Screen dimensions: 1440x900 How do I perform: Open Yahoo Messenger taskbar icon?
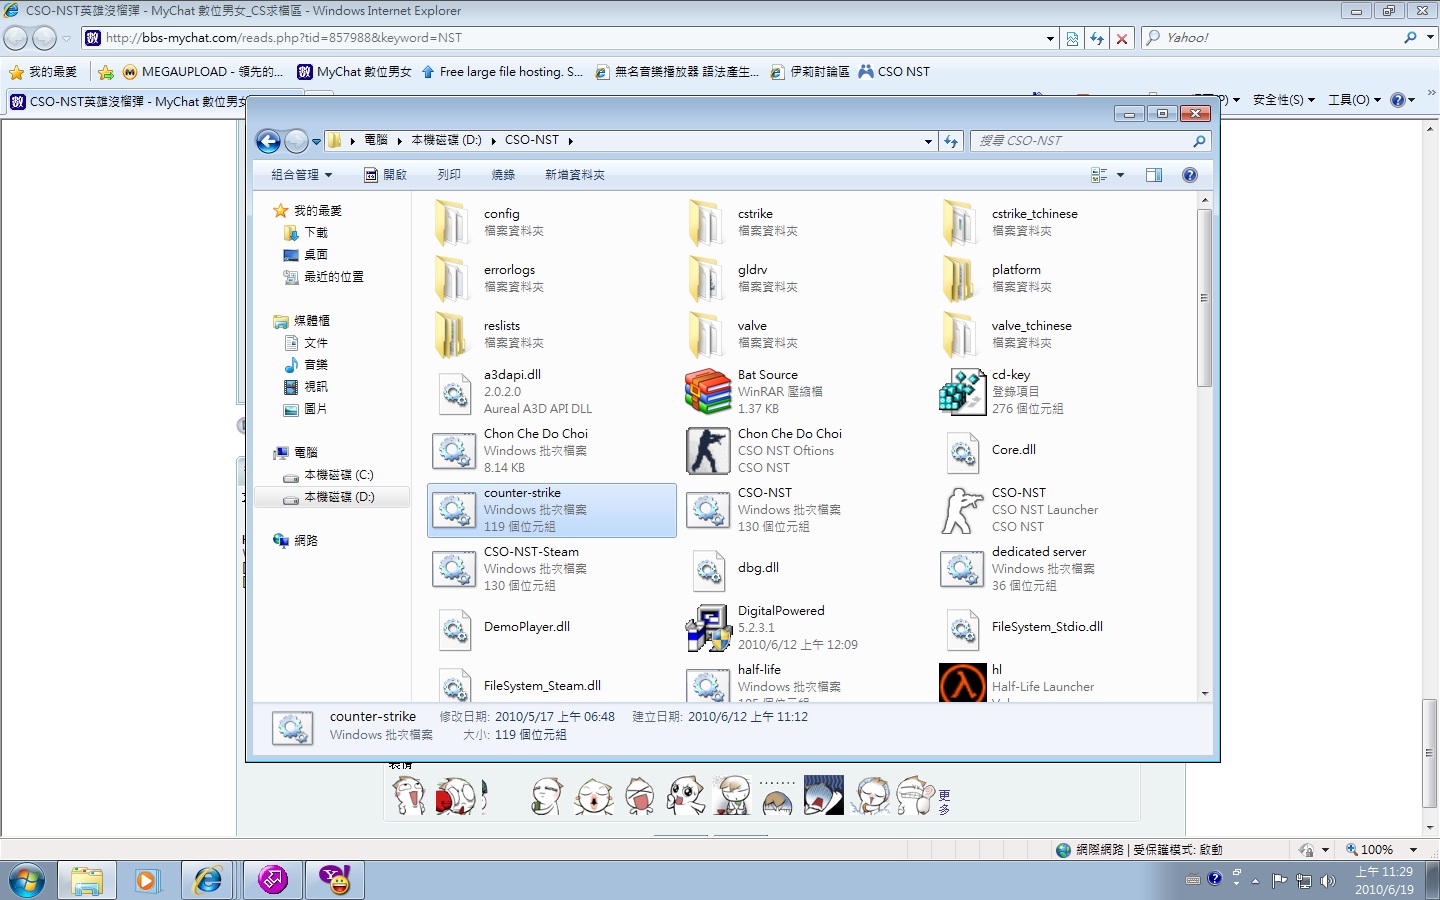(335, 881)
